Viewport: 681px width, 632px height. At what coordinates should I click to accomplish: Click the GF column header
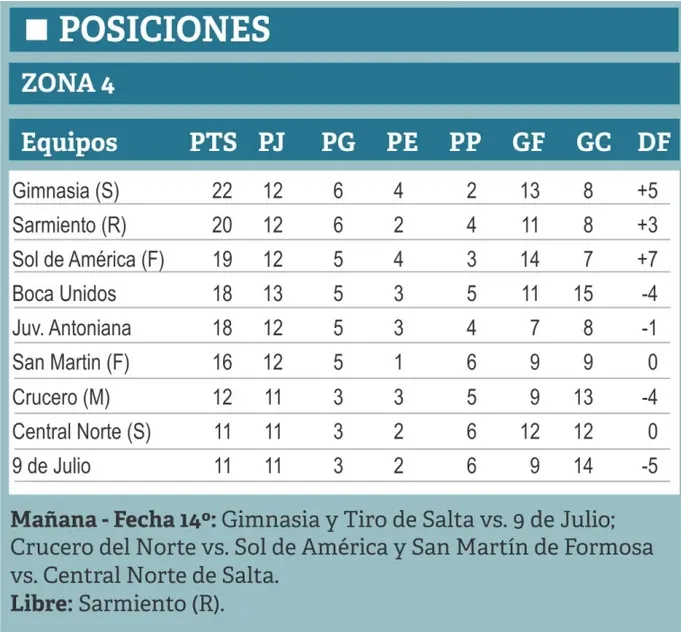tap(529, 142)
